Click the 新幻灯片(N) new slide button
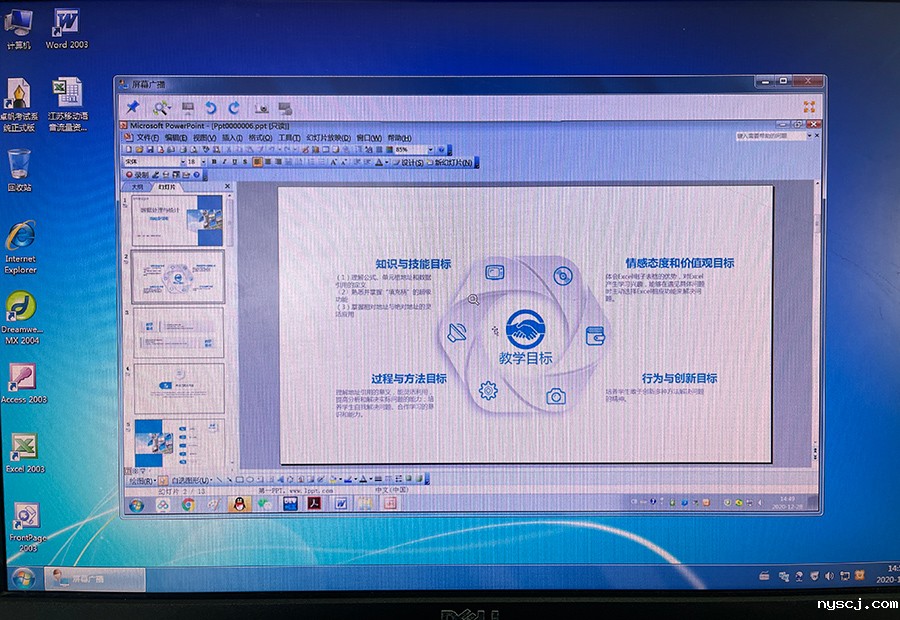This screenshot has width=900, height=620. point(448,162)
